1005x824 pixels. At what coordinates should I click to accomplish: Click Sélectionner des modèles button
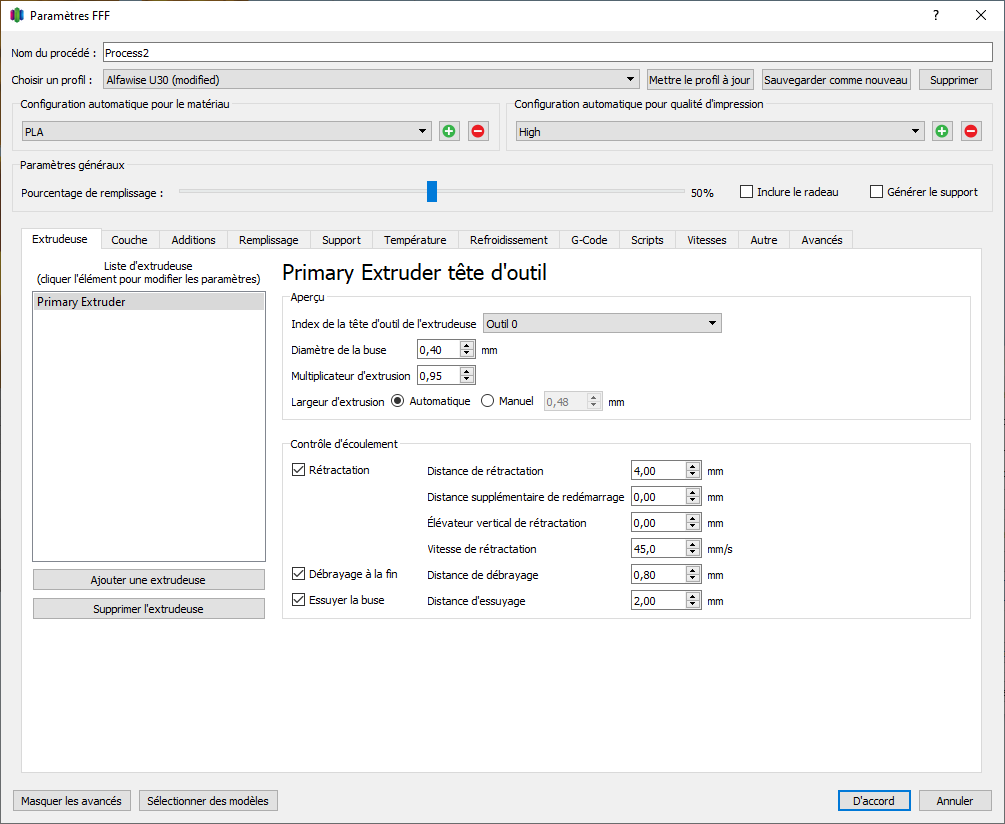208,800
